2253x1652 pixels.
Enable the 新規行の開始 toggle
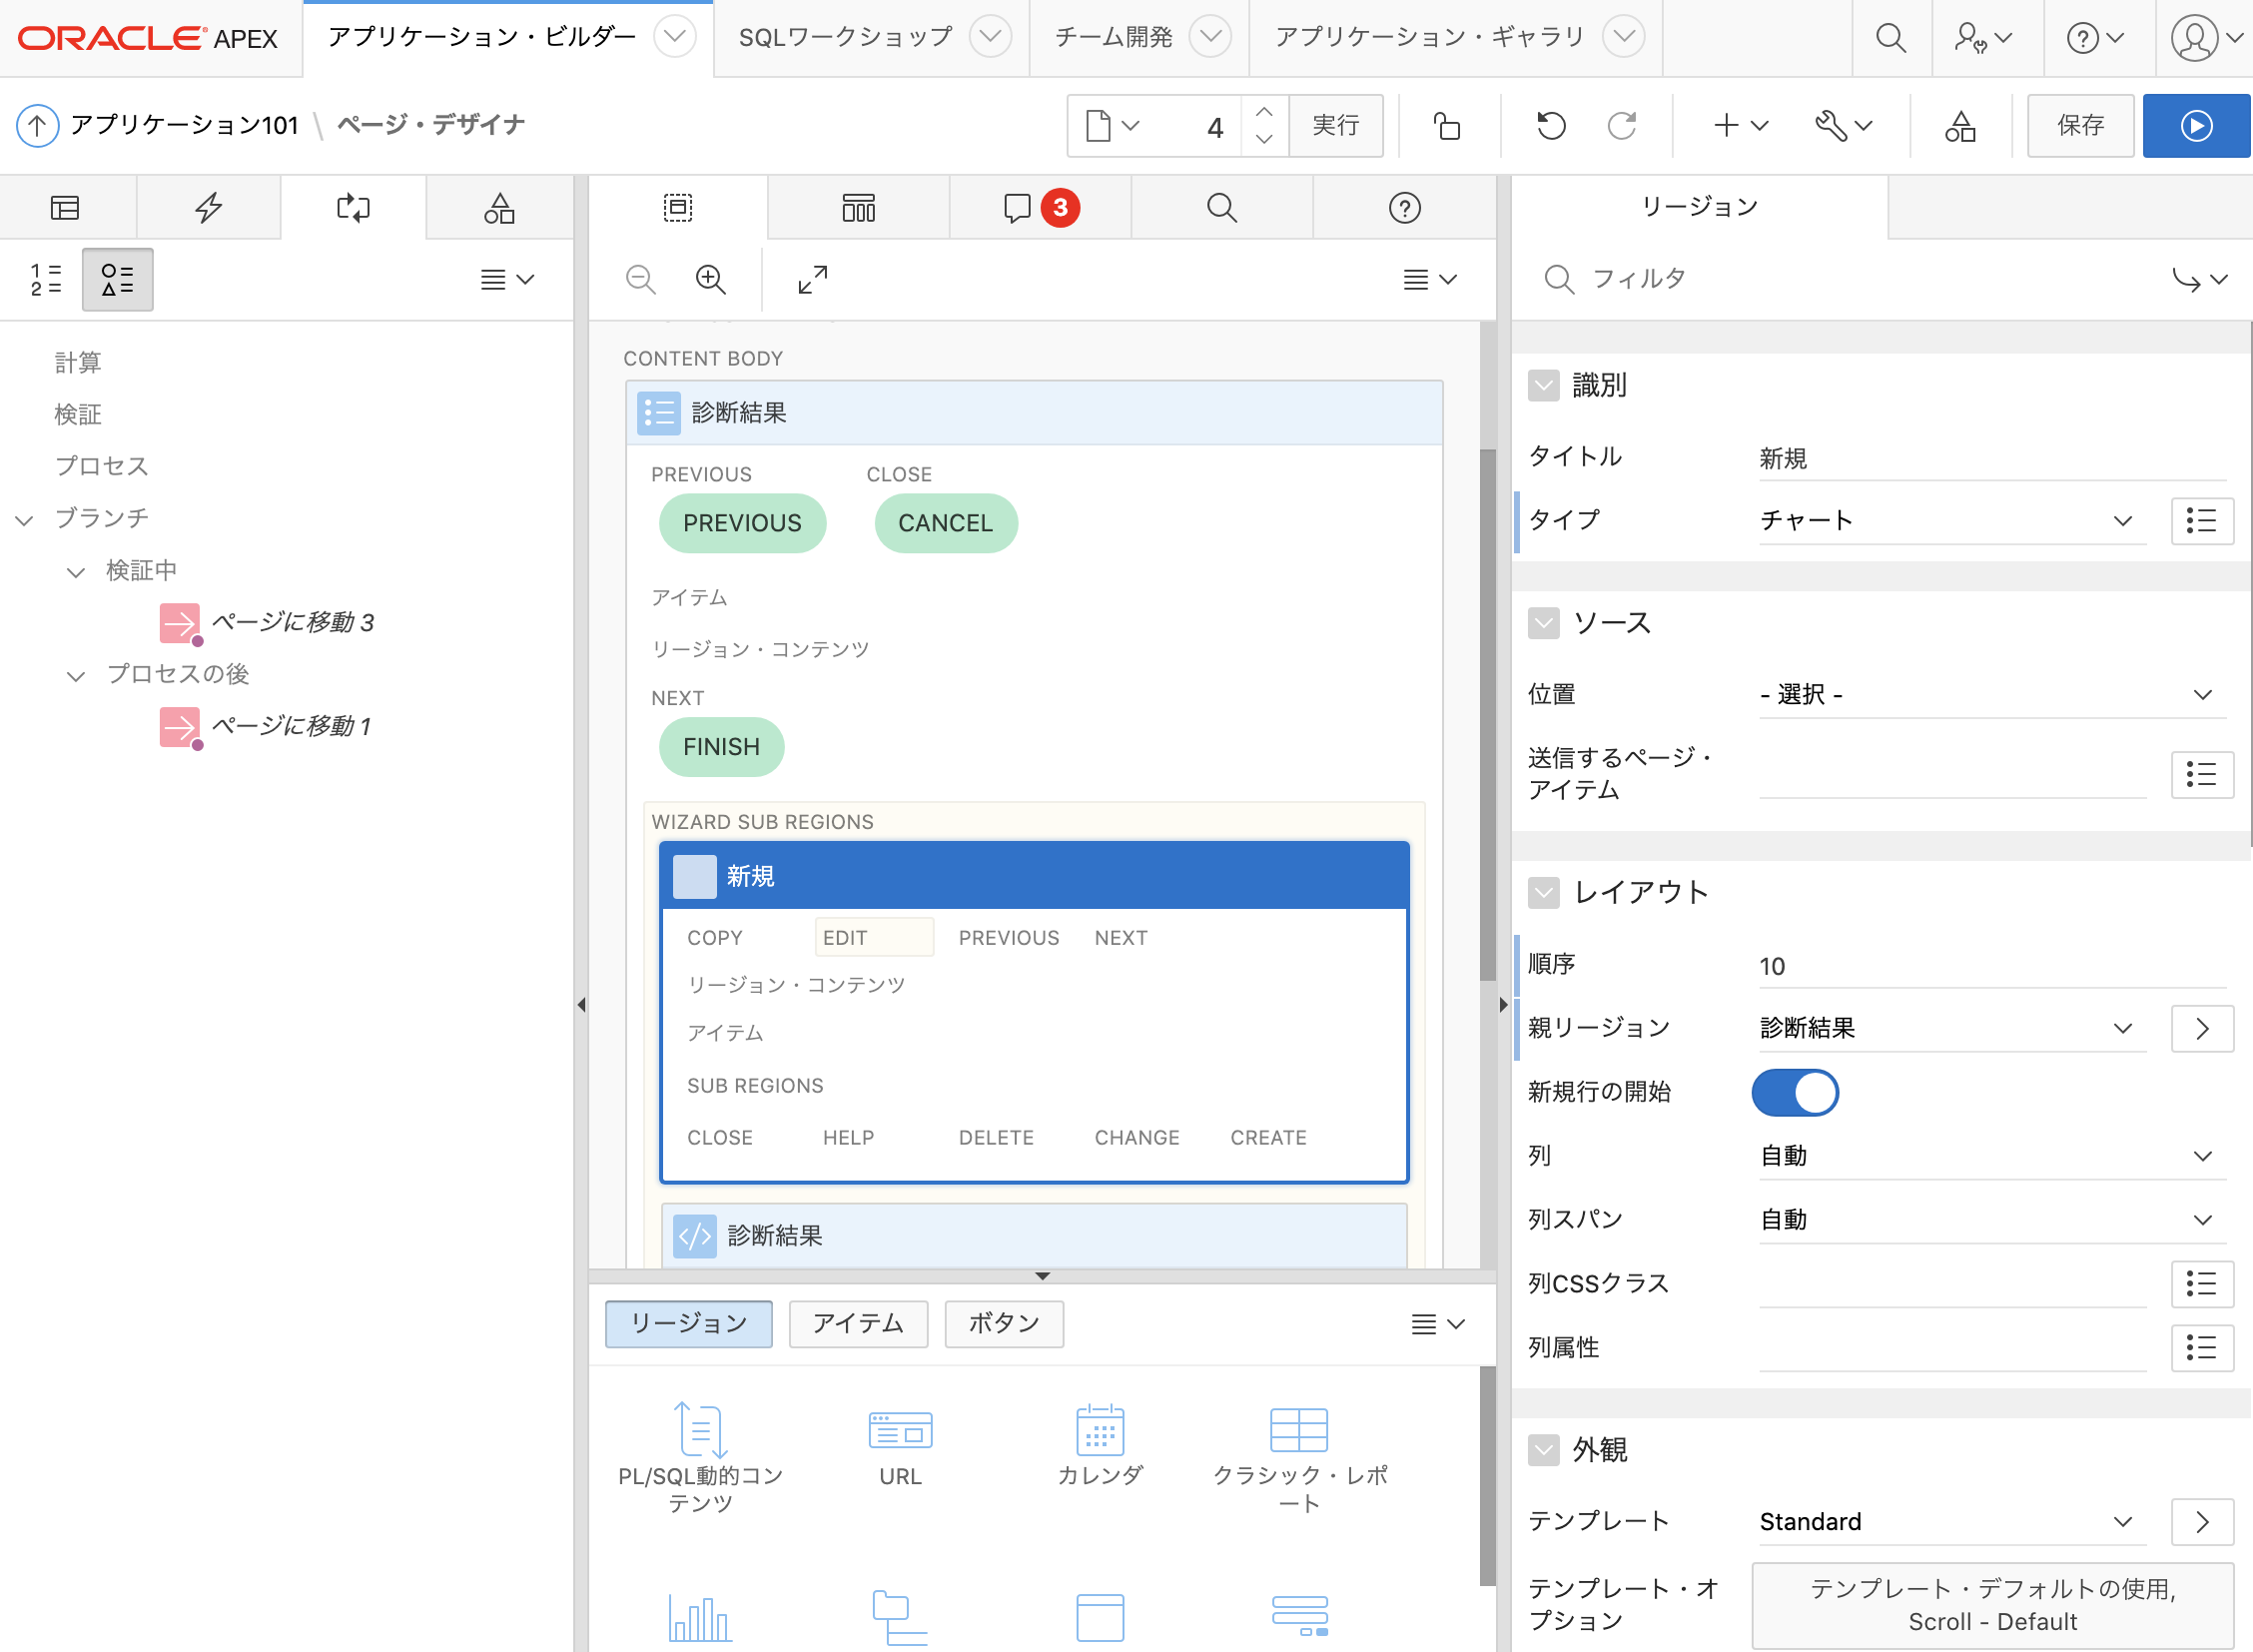1794,1092
